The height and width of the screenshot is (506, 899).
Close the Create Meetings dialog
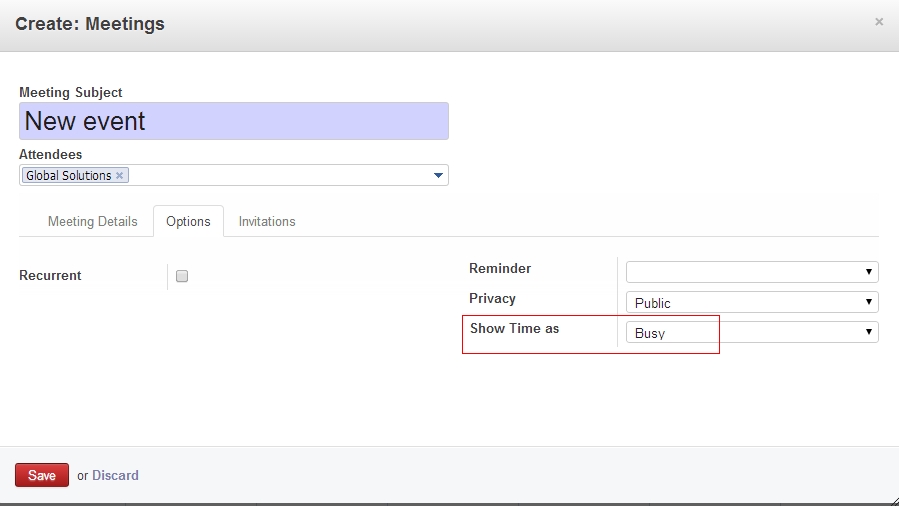[879, 22]
